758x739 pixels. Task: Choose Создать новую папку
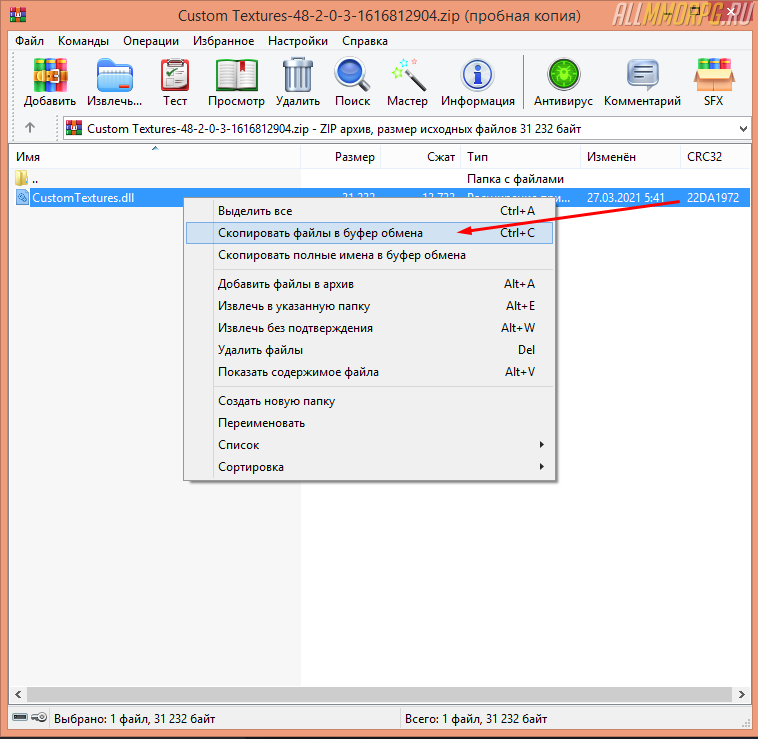[x=369, y=401]
